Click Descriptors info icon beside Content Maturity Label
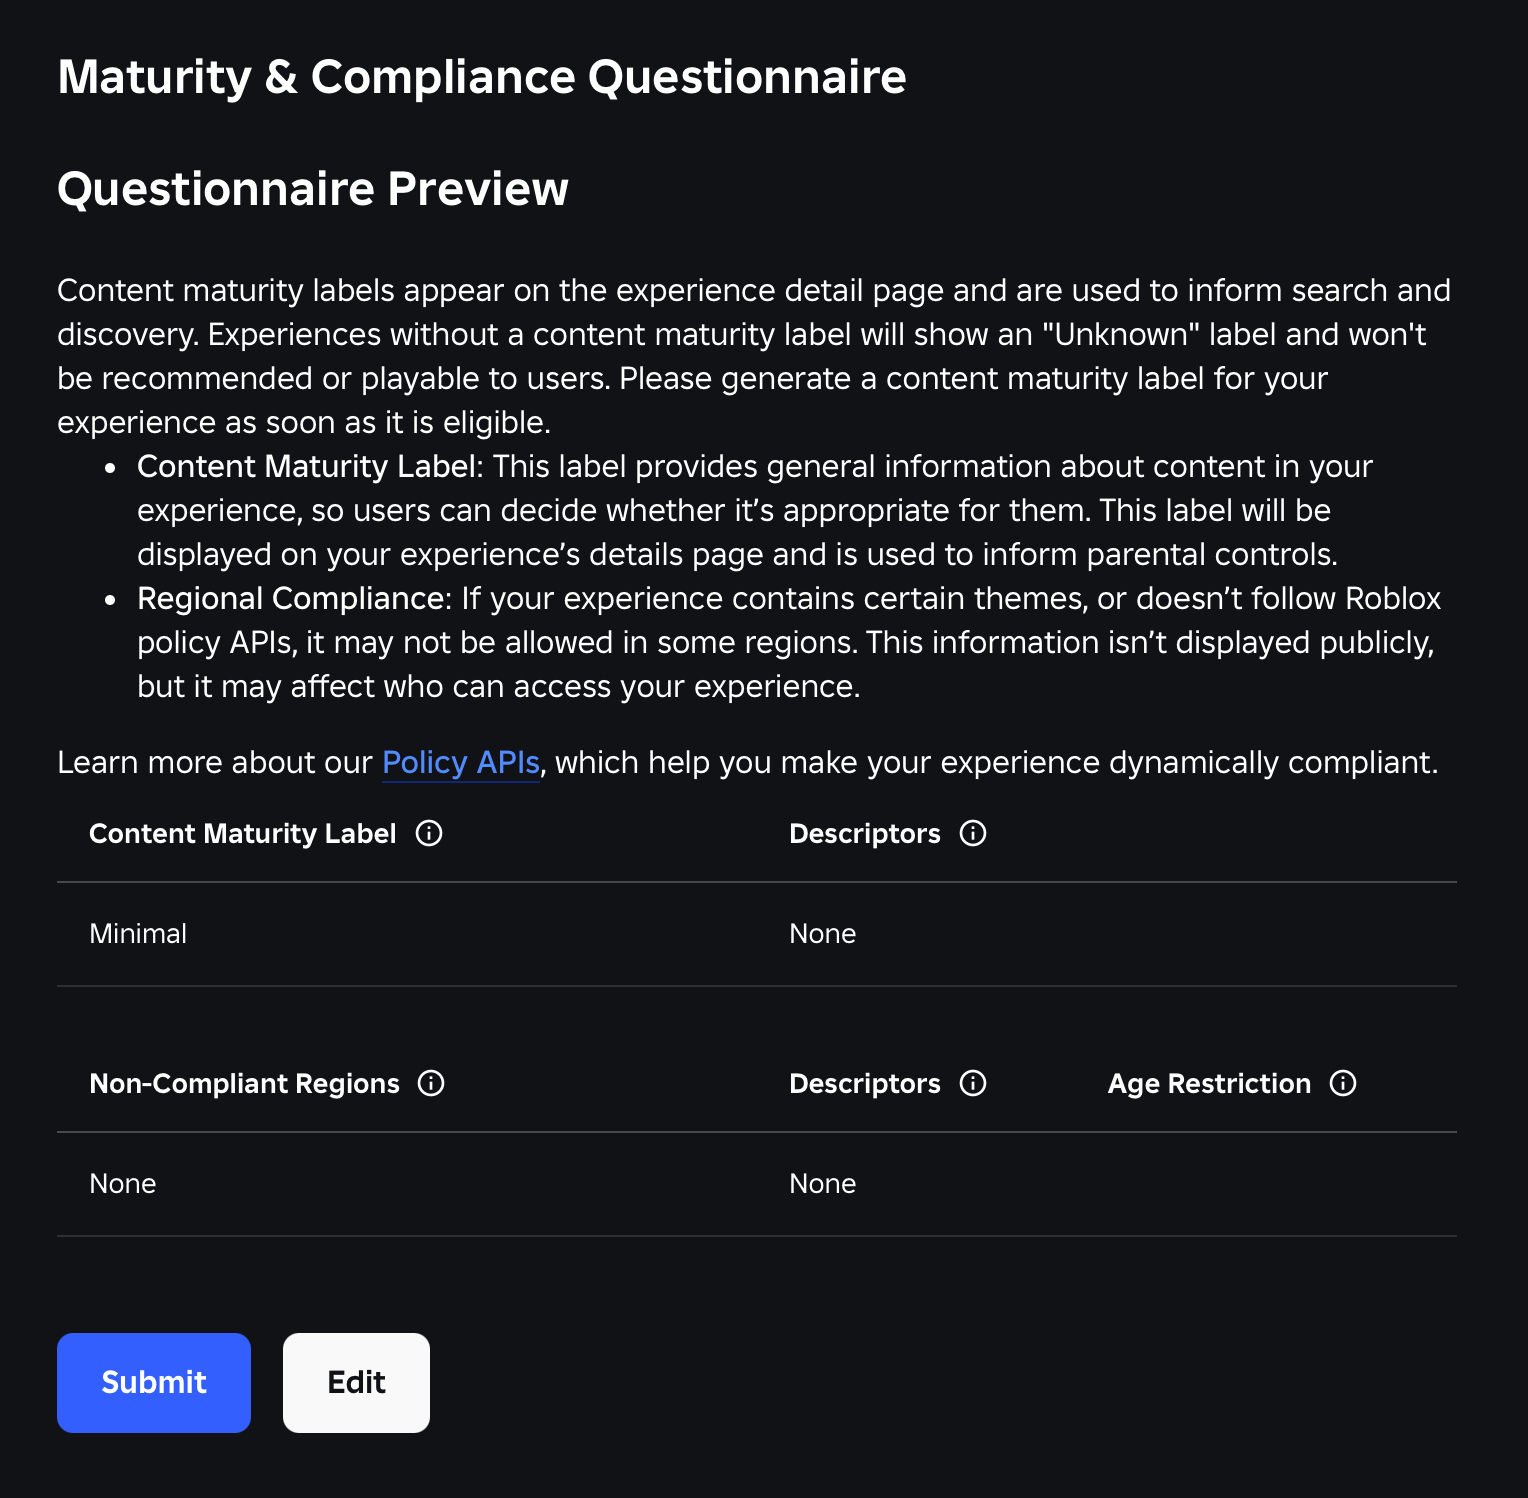The width and height of the screenshot is (1528, 1498). click(x=973, y=833)
